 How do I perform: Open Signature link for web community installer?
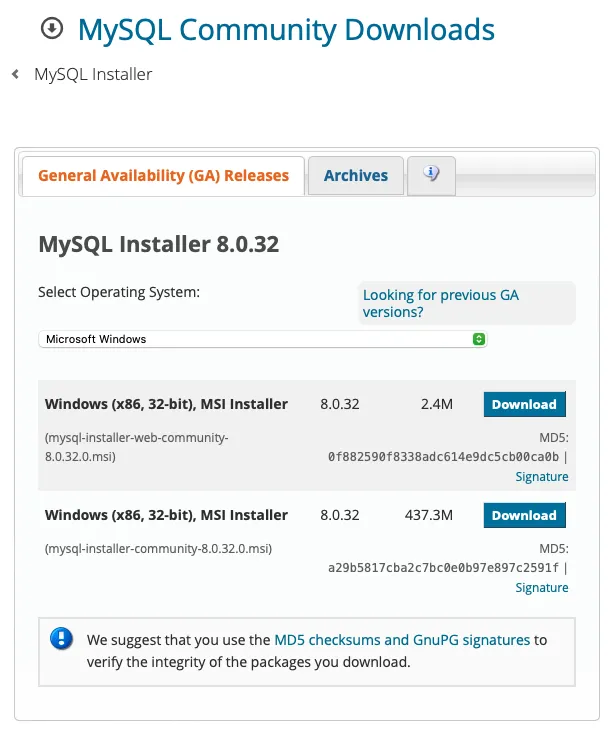542,476
